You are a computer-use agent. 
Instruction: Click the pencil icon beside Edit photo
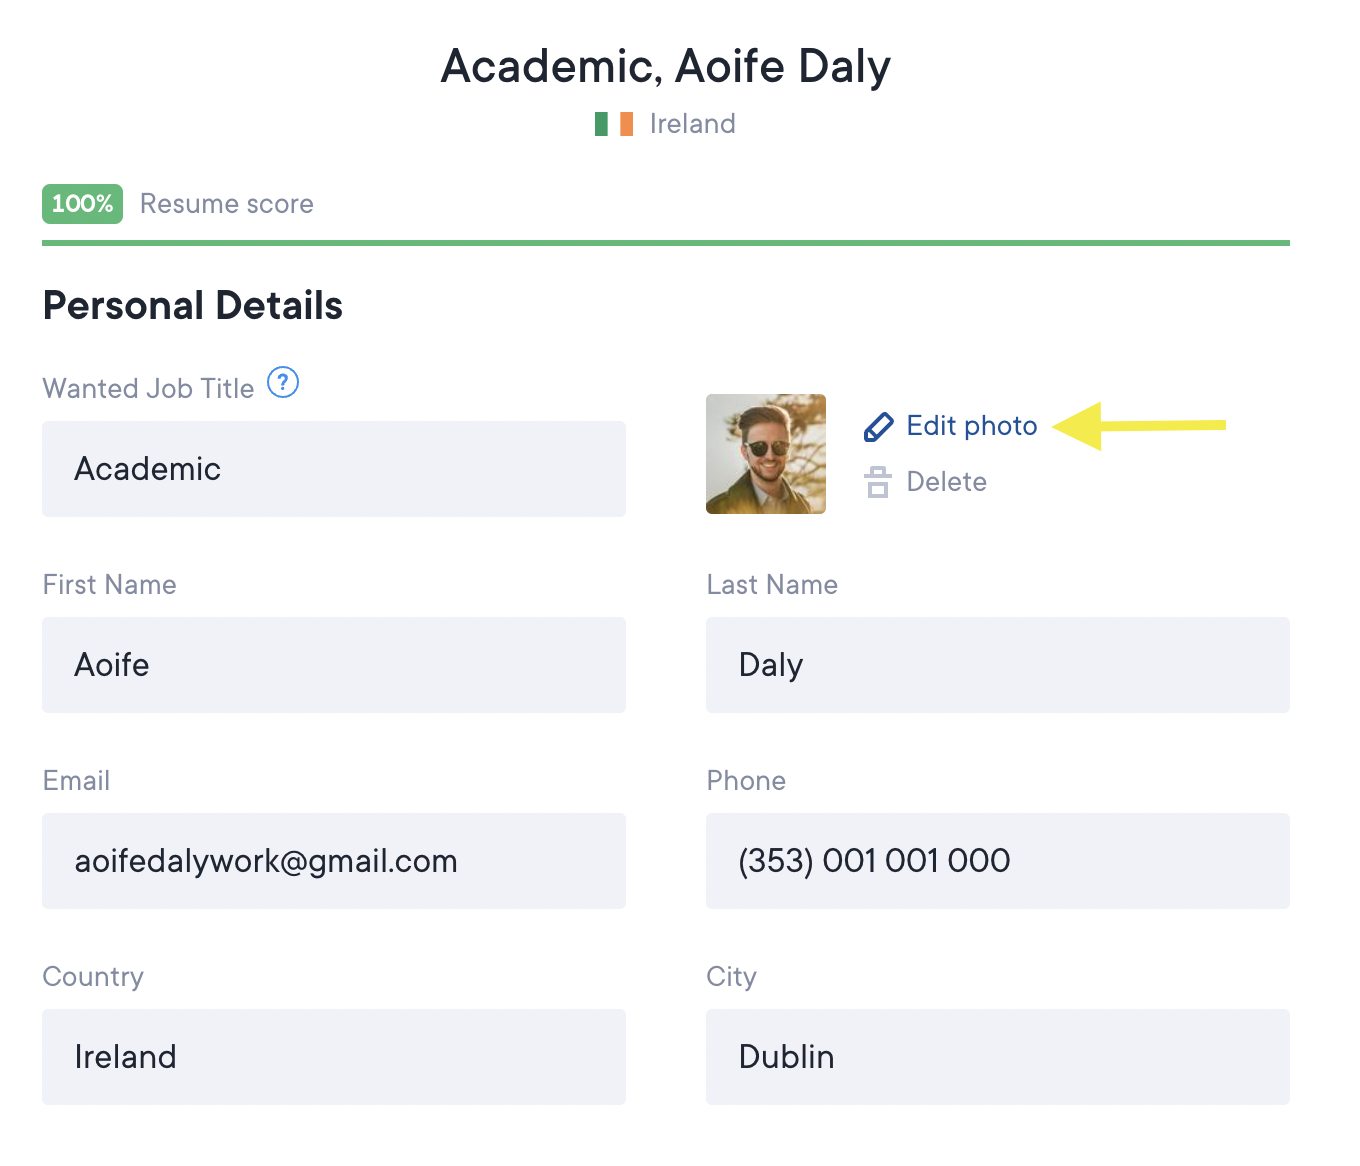[878, 427]
